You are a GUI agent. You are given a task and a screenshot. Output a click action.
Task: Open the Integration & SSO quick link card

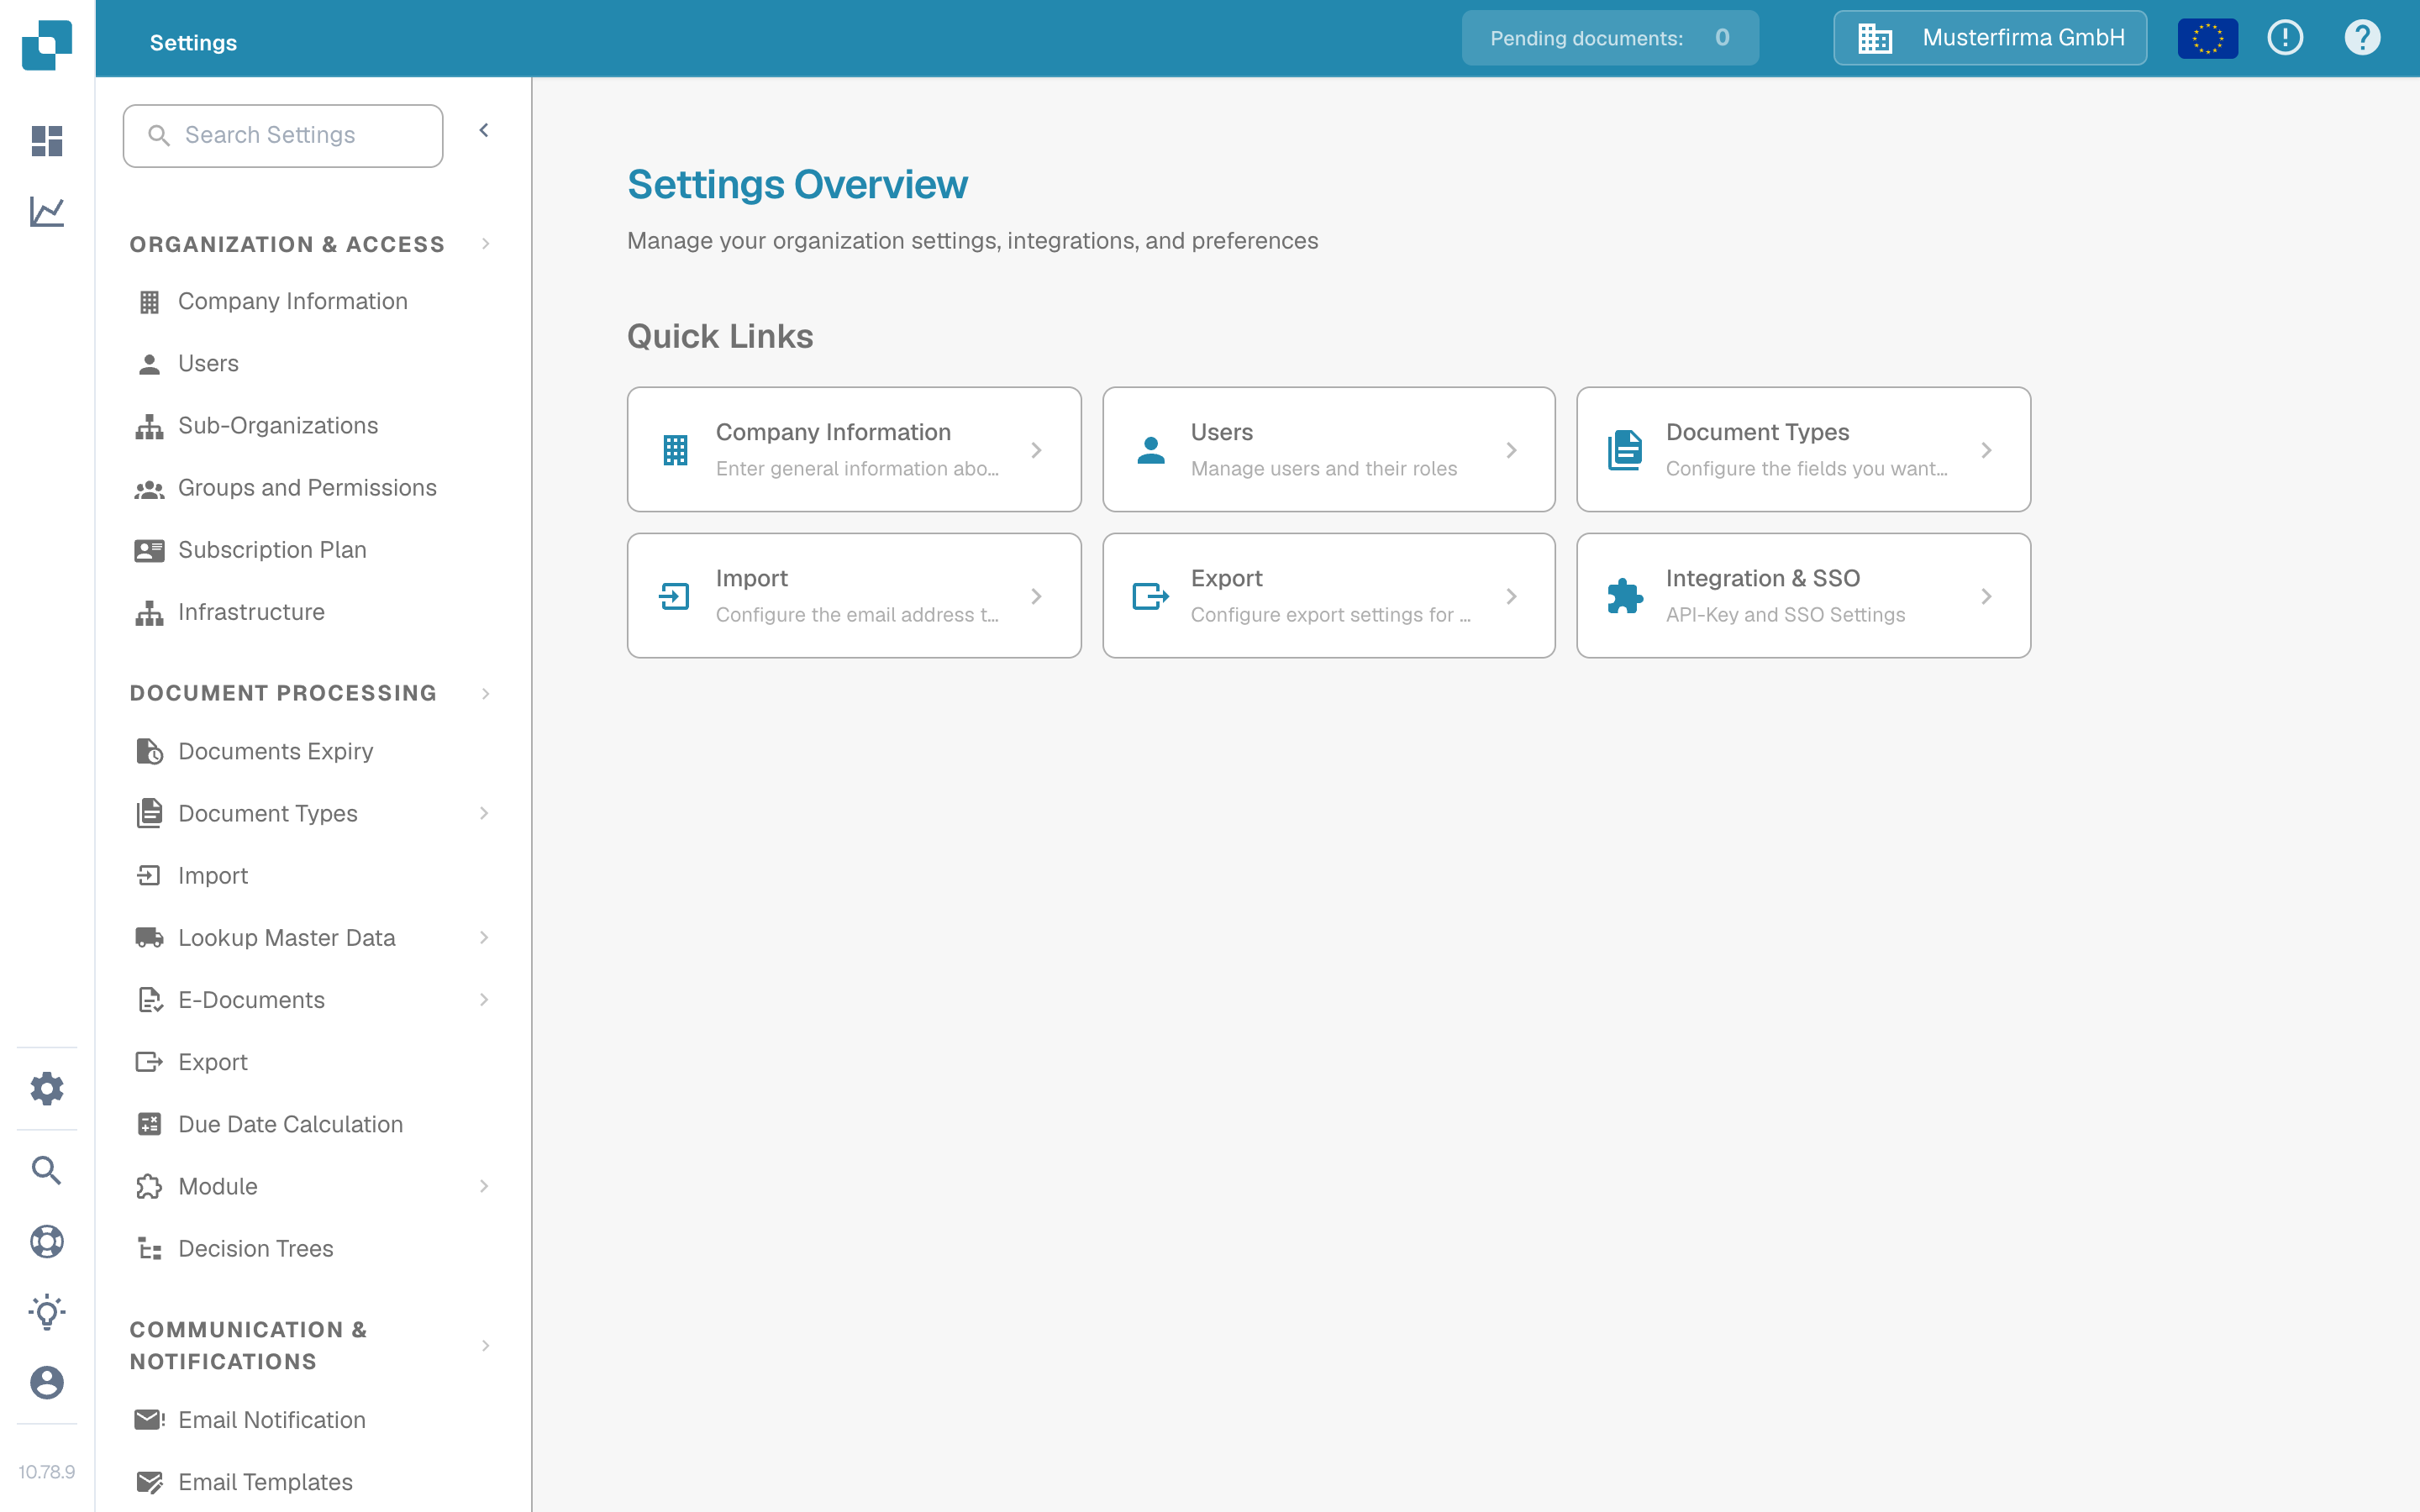[x=1803, y=596]
